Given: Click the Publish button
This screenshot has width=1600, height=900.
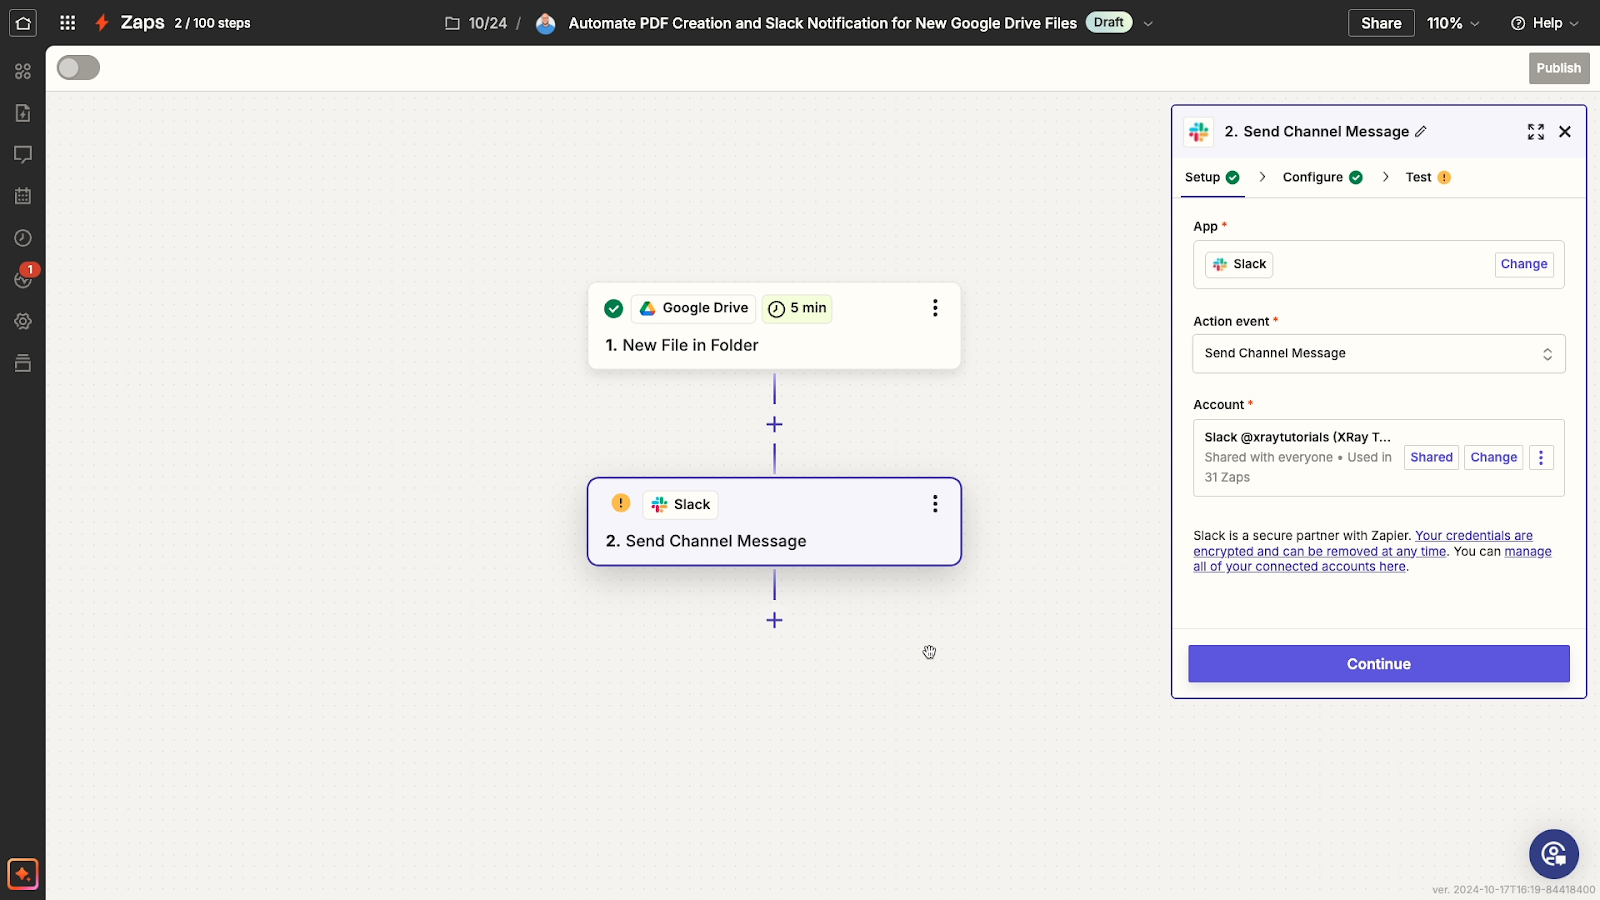Looking at the screenshot, I should 1559,68.
